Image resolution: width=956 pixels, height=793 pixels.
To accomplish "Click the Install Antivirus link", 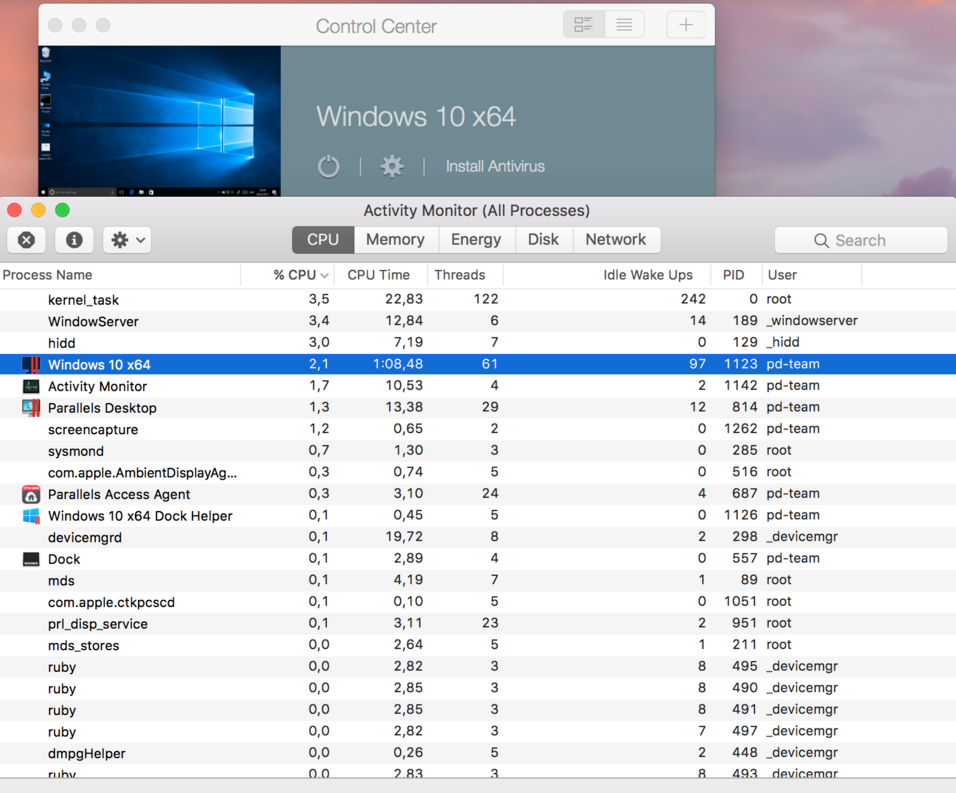I will click(x=495, y=167).
